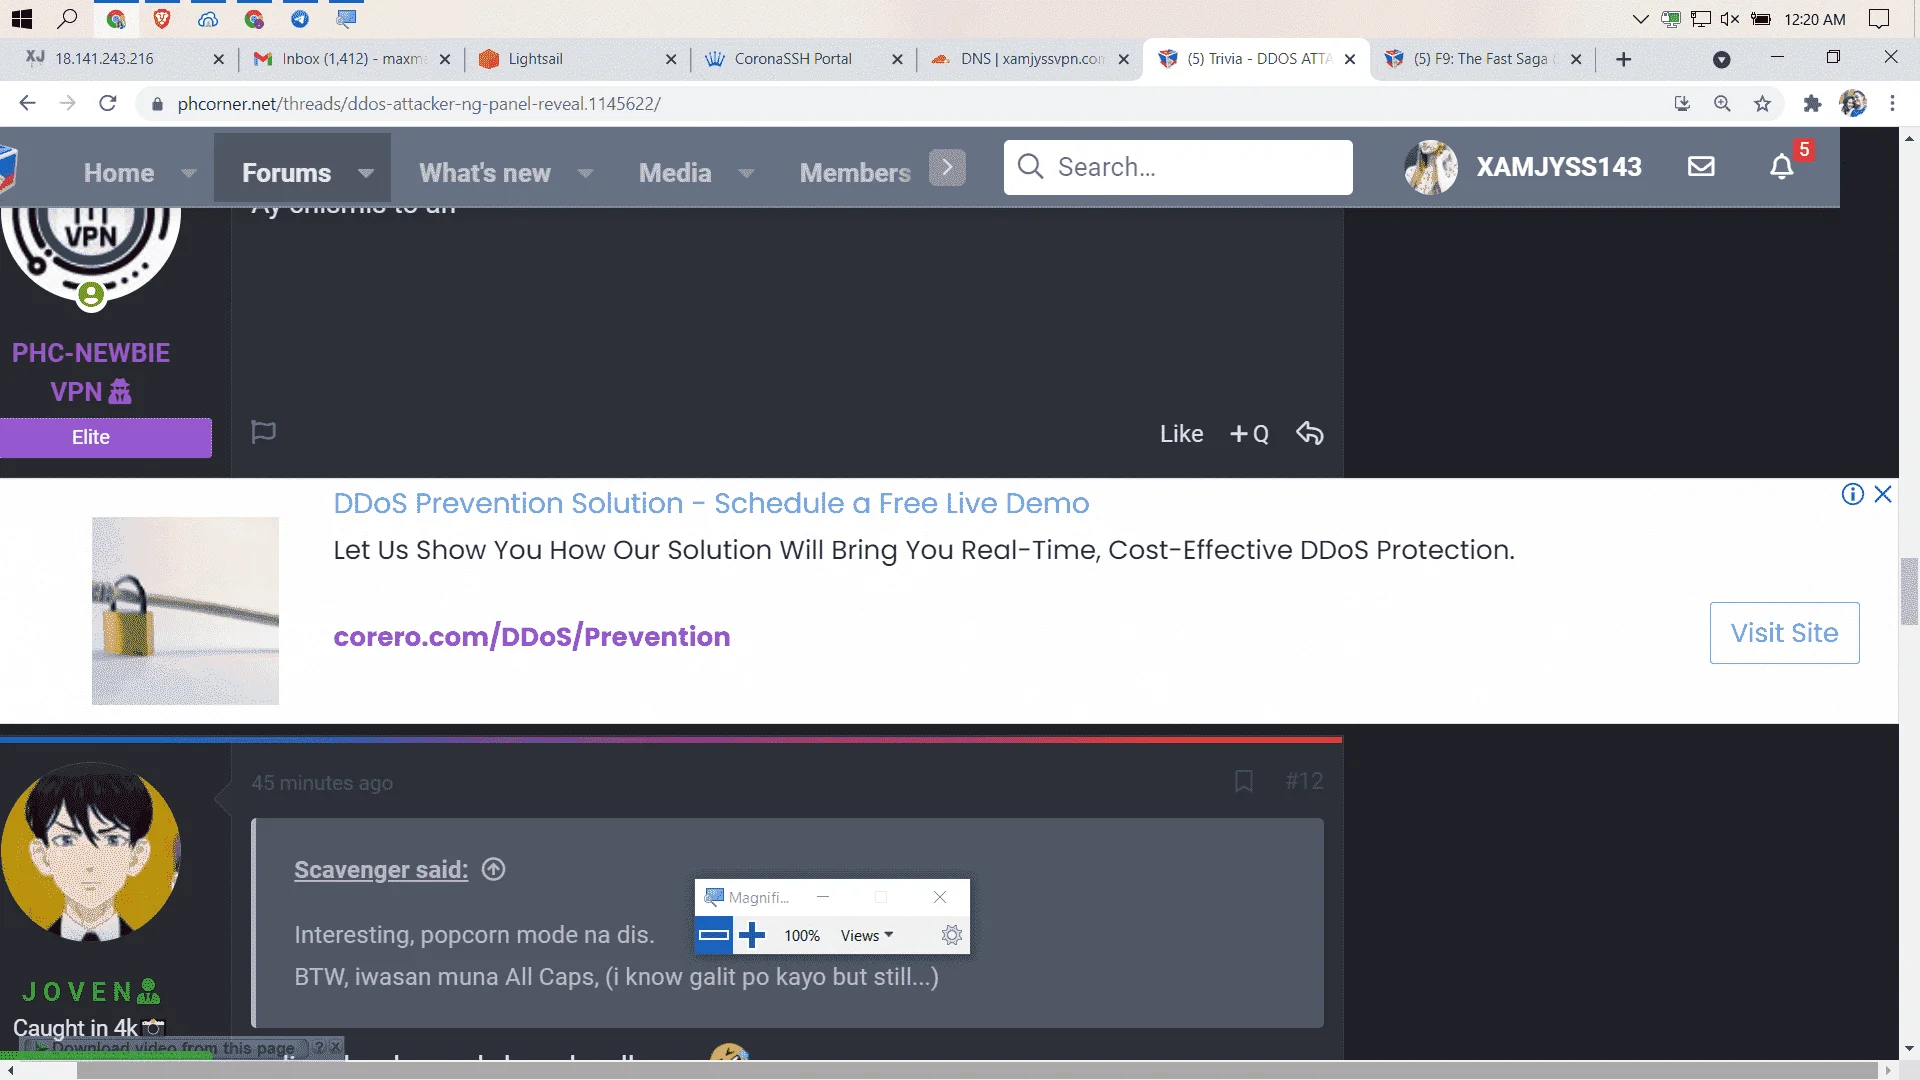Open the Brave browser taskbar icon
The height and width of the screenshot is (1080, 1920).
point(162,18)
